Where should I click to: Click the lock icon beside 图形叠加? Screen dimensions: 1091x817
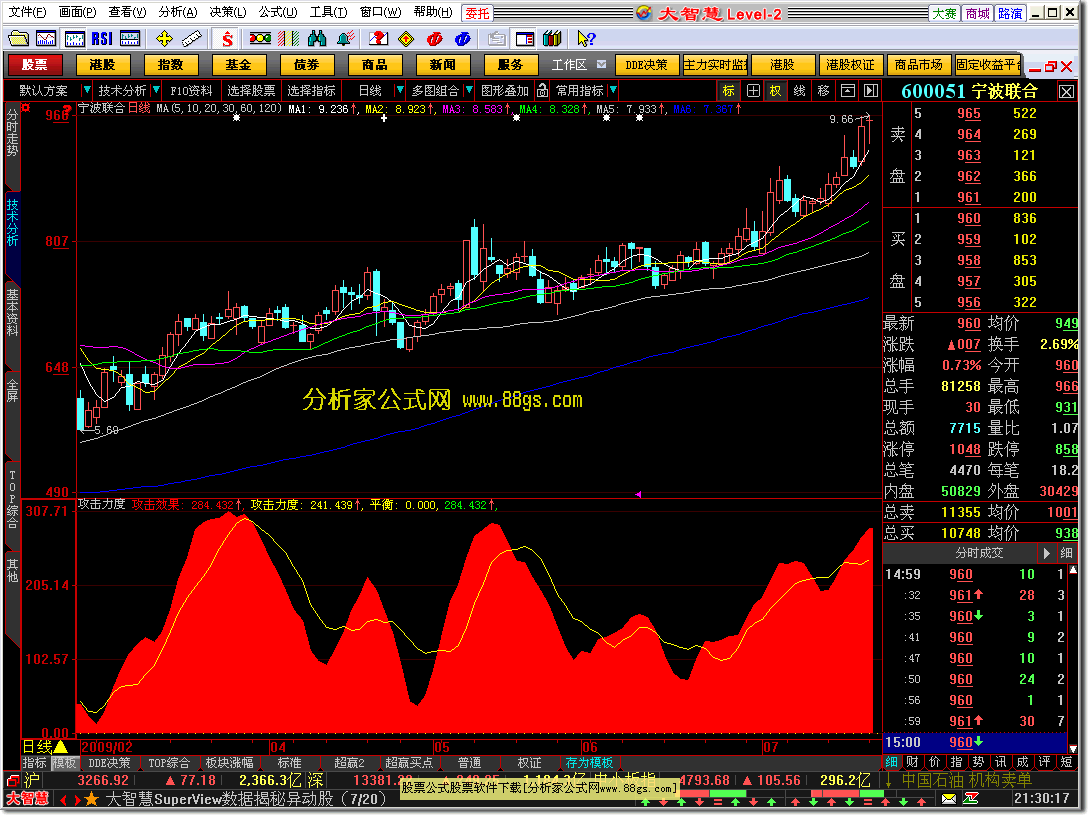[x=543, y=90]
